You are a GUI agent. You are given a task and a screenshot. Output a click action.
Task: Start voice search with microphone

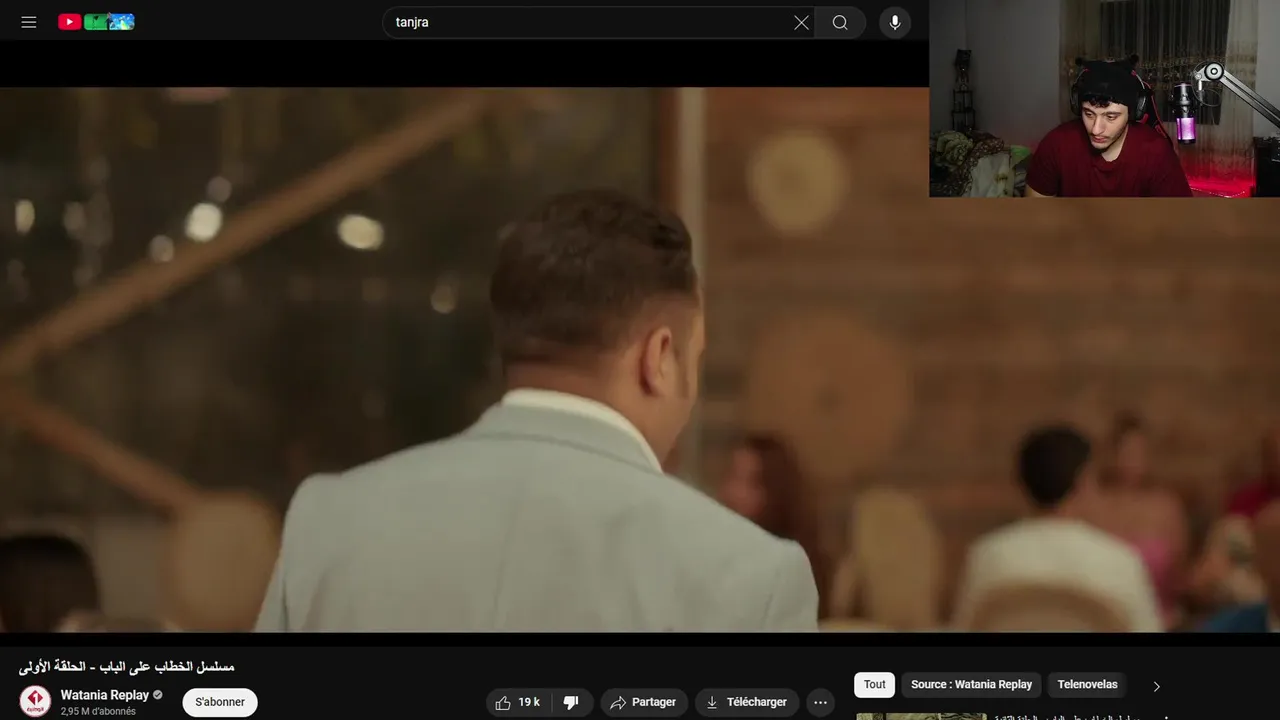pos(895,22)
